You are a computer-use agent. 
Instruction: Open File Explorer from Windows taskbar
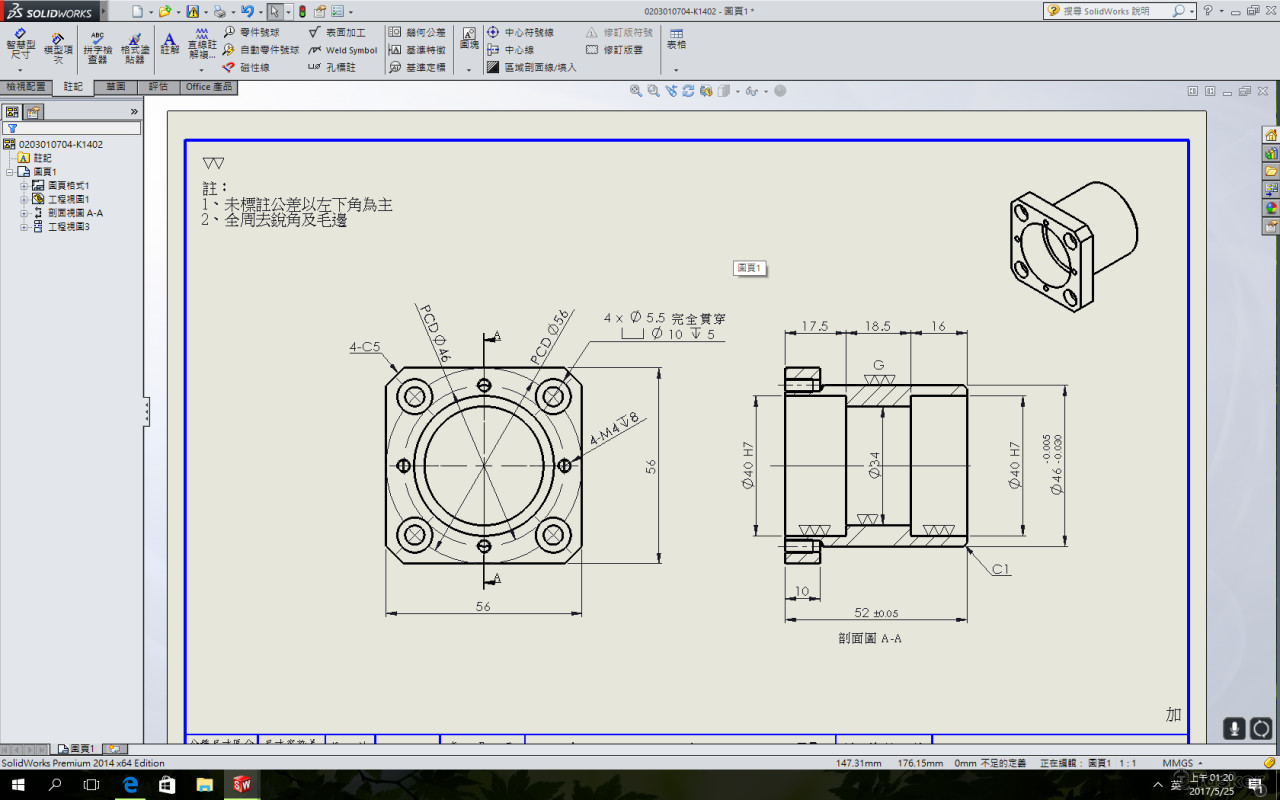pyautogui.click(x=205, y=785)
